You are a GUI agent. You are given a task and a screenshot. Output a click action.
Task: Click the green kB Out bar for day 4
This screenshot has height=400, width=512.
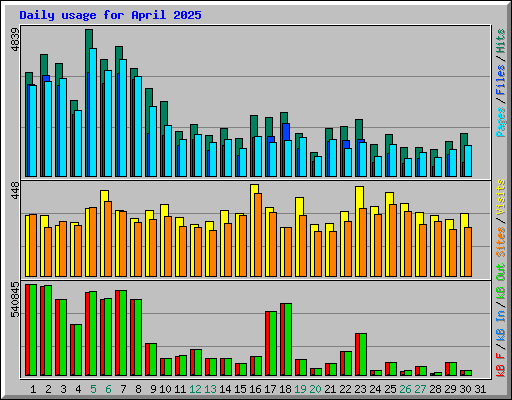pos(78,350)
